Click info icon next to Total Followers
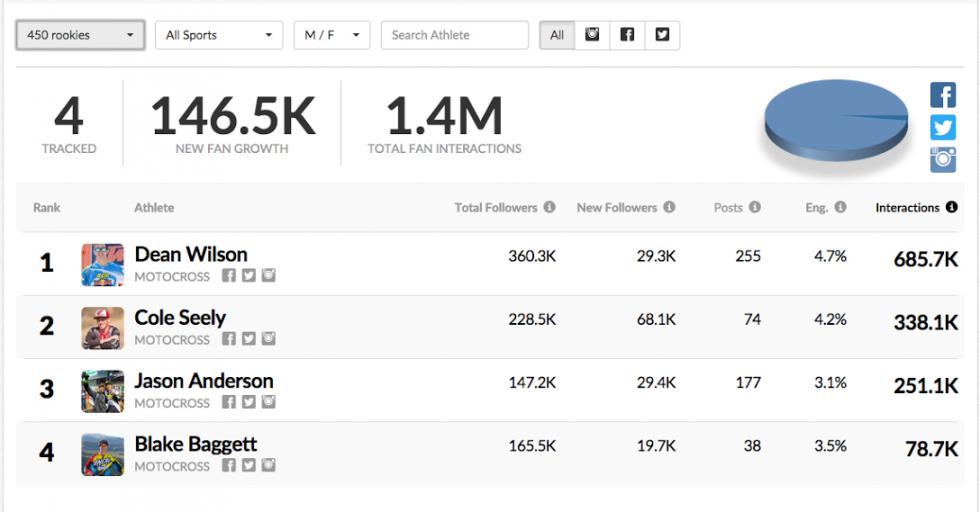The image size is (980, 512). tap(549, 208)
